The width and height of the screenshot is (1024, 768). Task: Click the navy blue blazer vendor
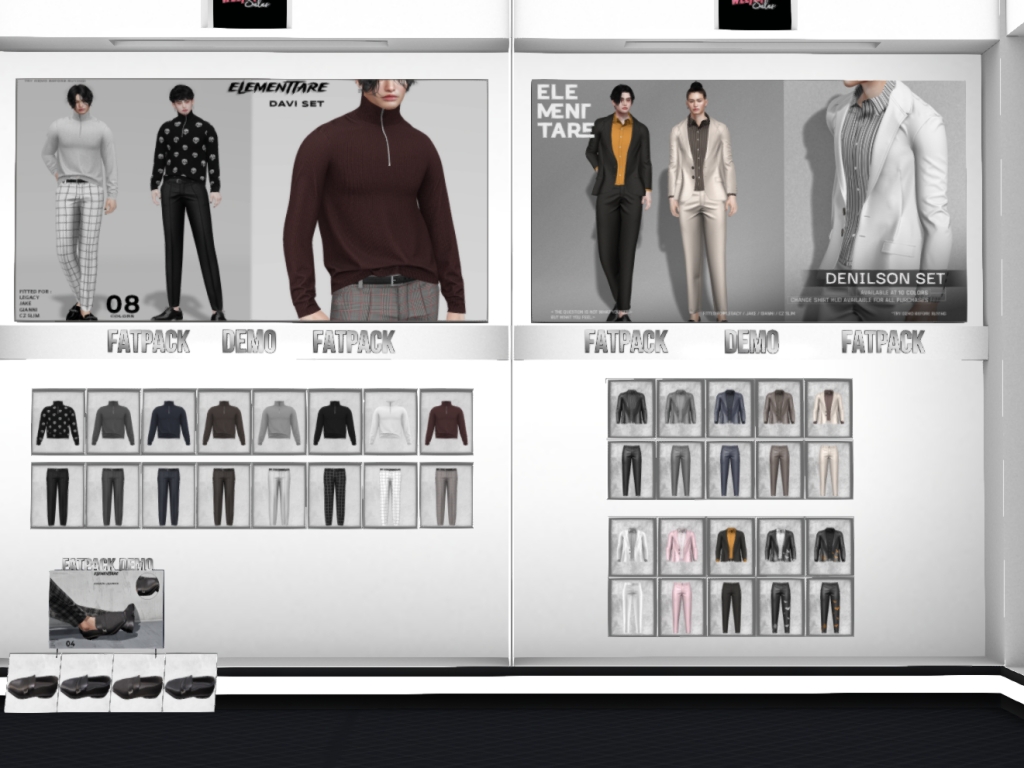[x=730, y=408]
